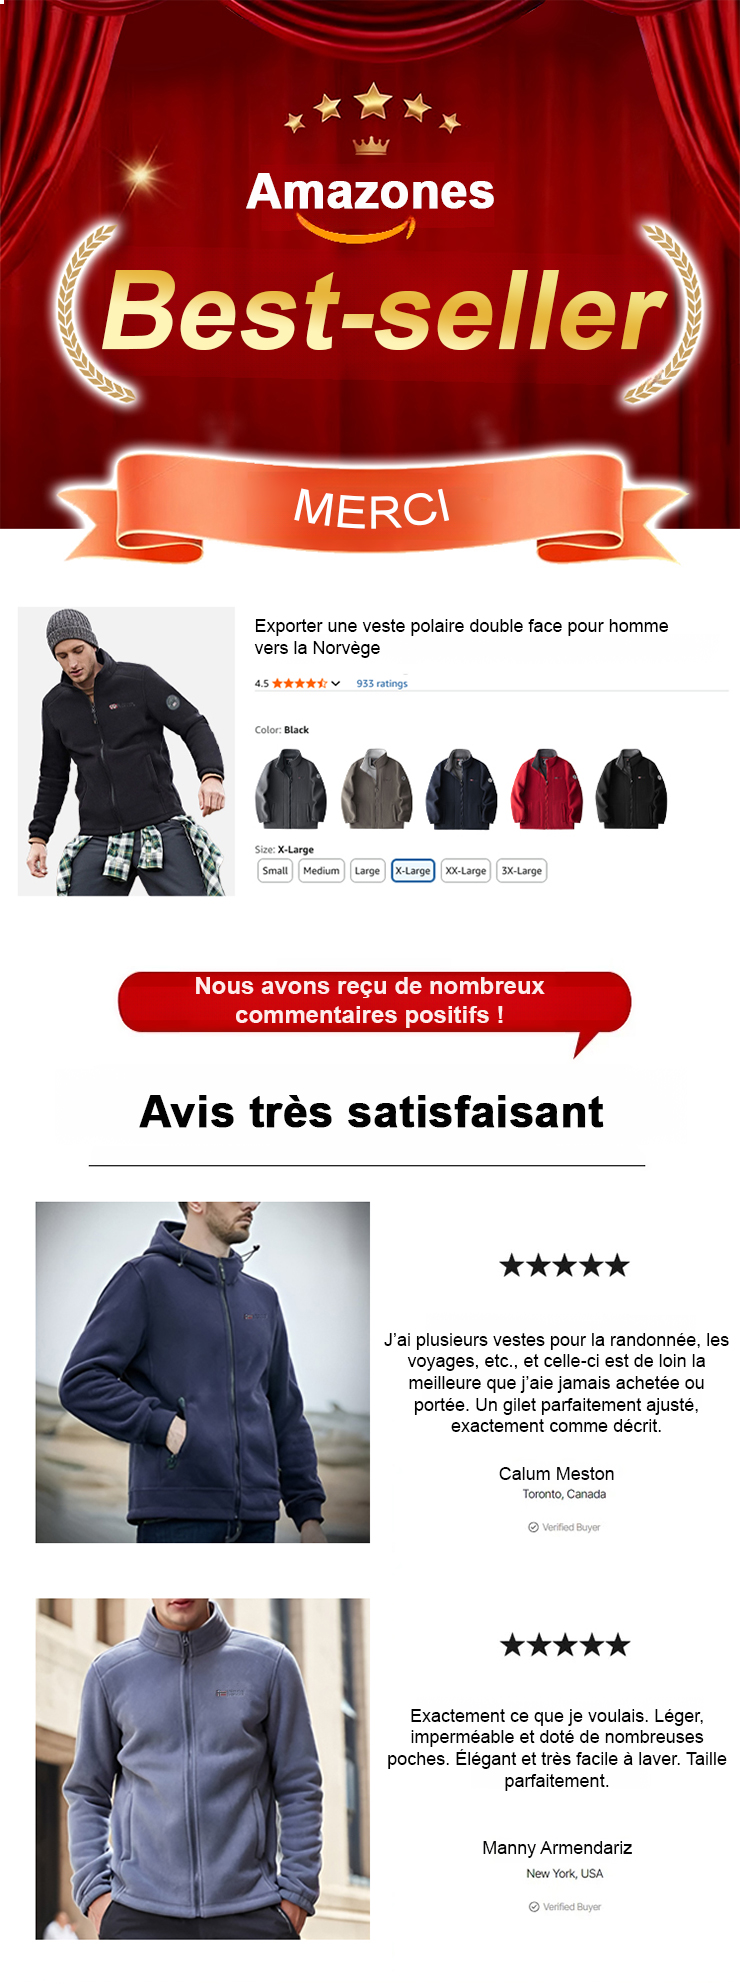This screenshot has height=1984, width=740.
Task: Click Manny Armendariz's five-star rating
Action: click(565, 1645)
